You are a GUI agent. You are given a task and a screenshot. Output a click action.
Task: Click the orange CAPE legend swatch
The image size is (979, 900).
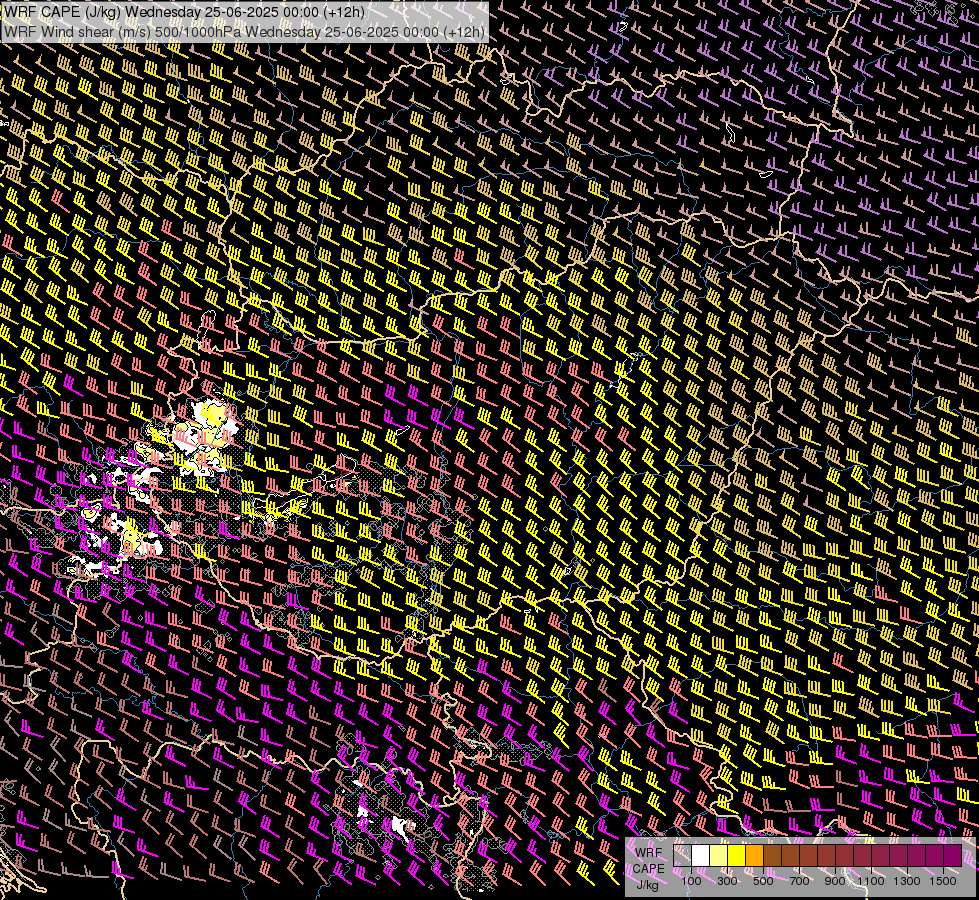point(754,855)
